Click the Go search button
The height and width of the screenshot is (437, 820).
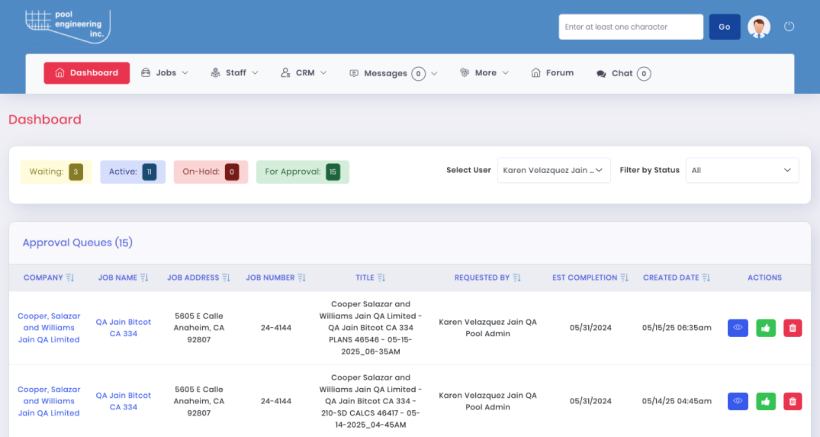724,27
